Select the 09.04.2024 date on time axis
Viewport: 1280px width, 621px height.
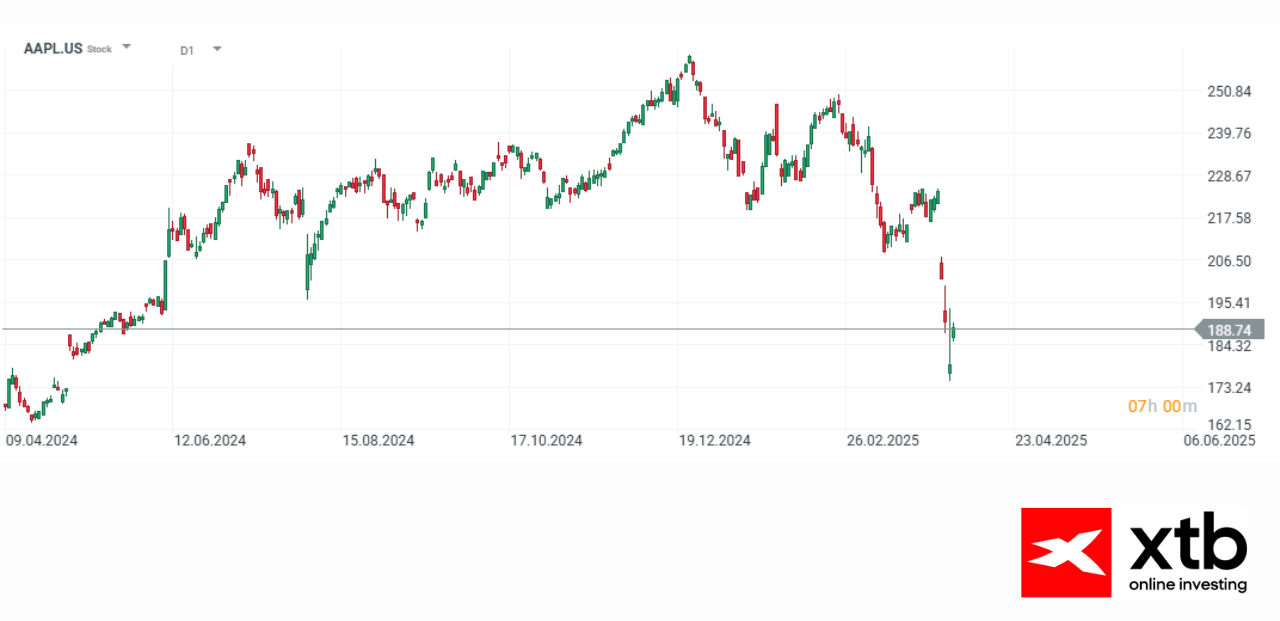coord(40,440)
